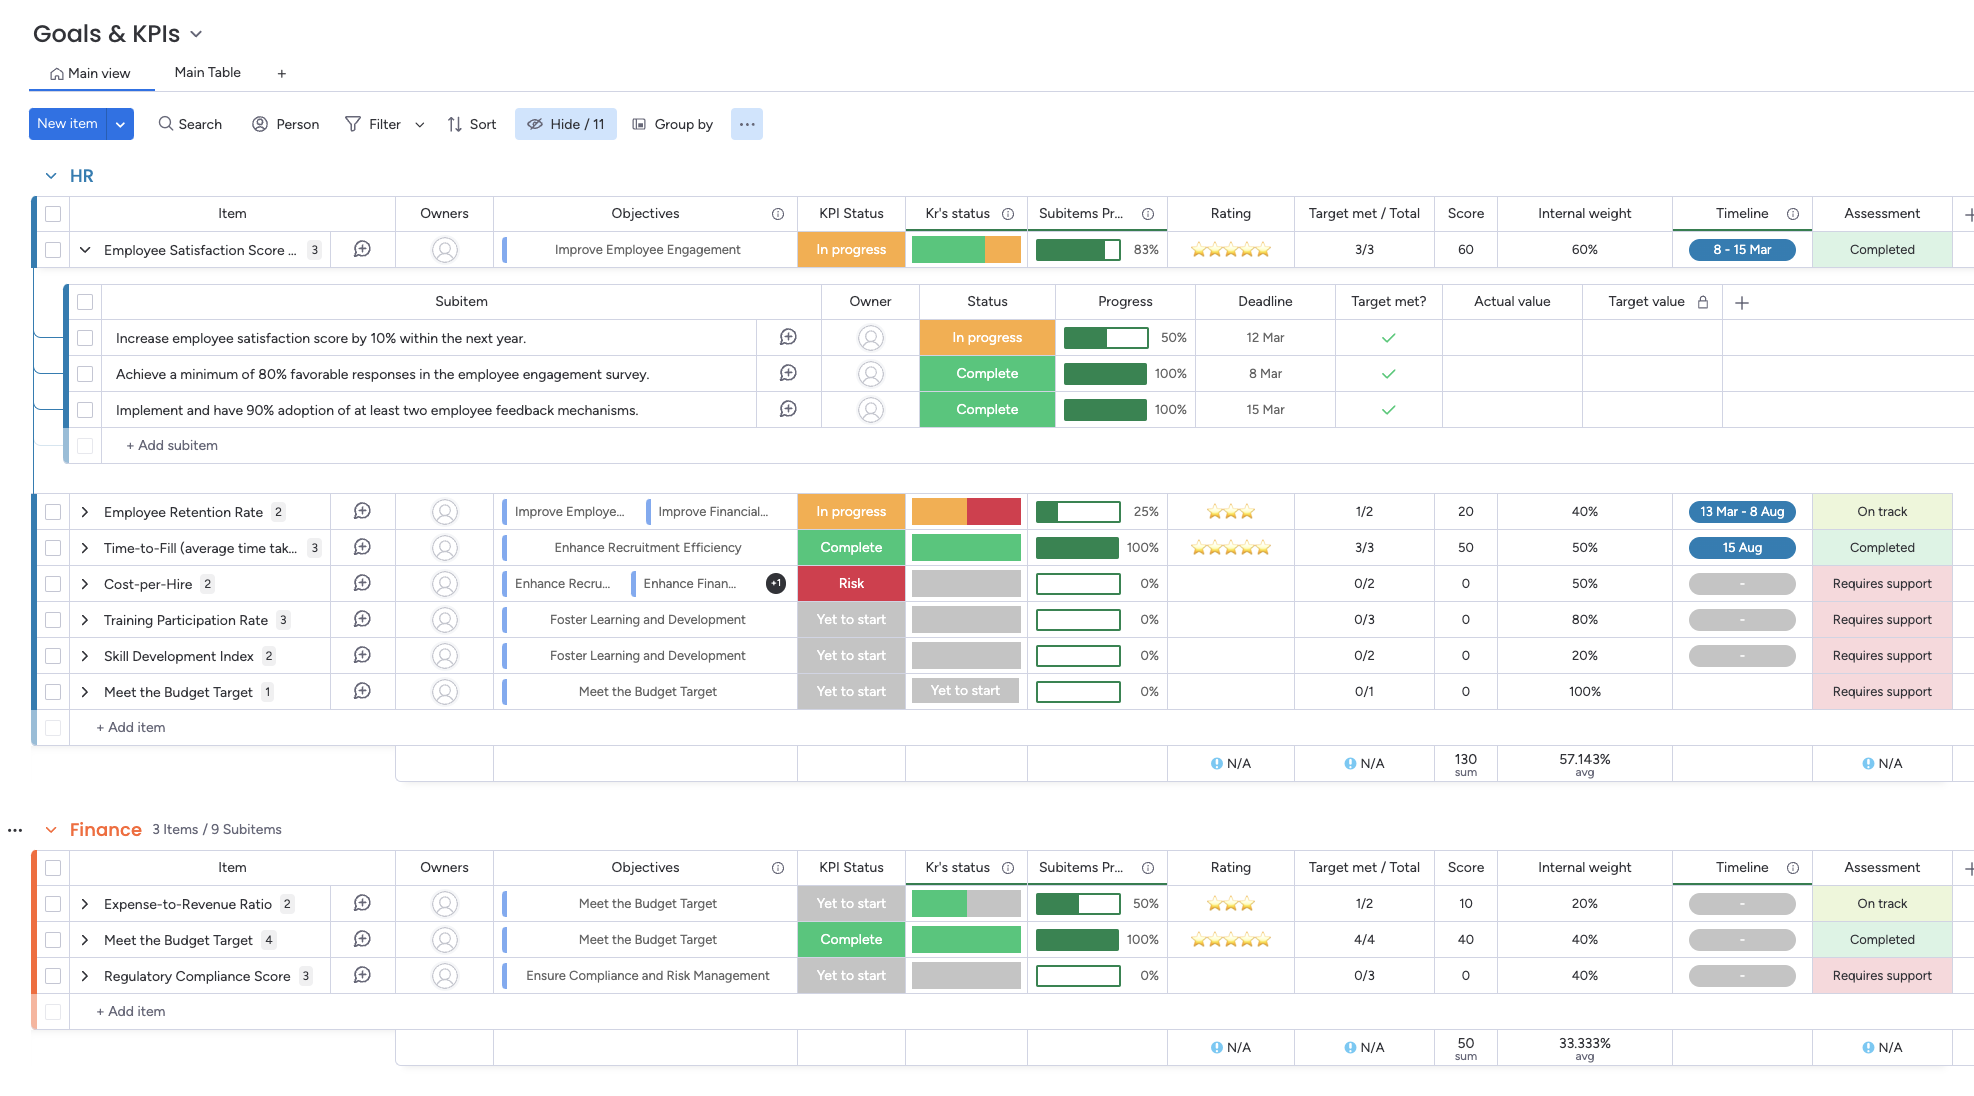The height and width of the screenshot is (1096, 1974).
Task: Collapse the HR group
Action: coord(51,175)
